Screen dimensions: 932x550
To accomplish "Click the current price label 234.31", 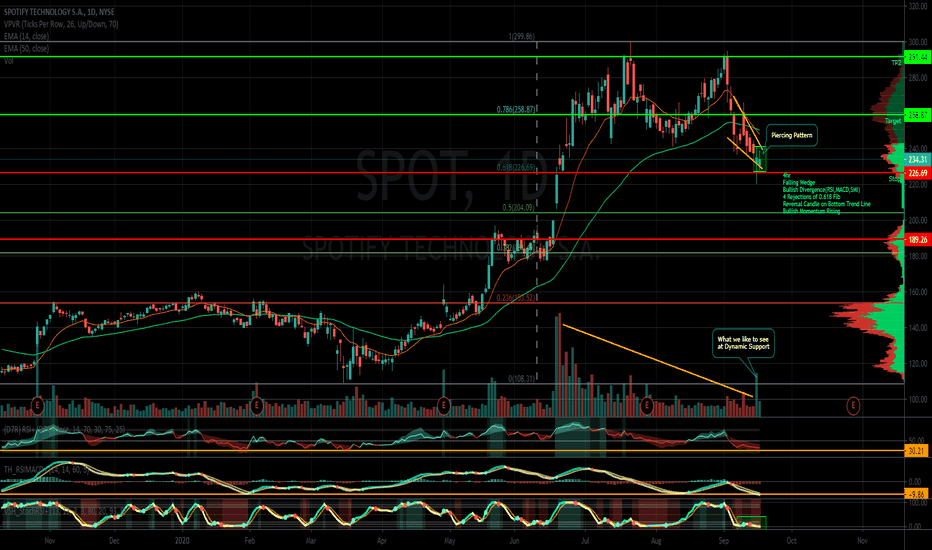I will tap(917, 159).
